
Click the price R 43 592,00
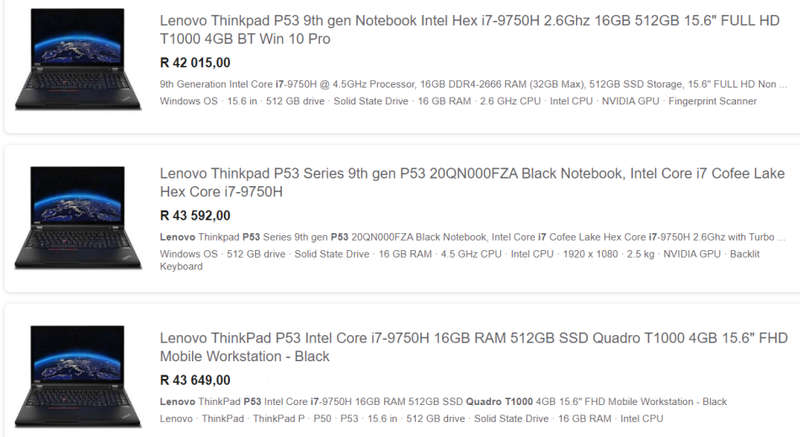(x=195, y=216)
